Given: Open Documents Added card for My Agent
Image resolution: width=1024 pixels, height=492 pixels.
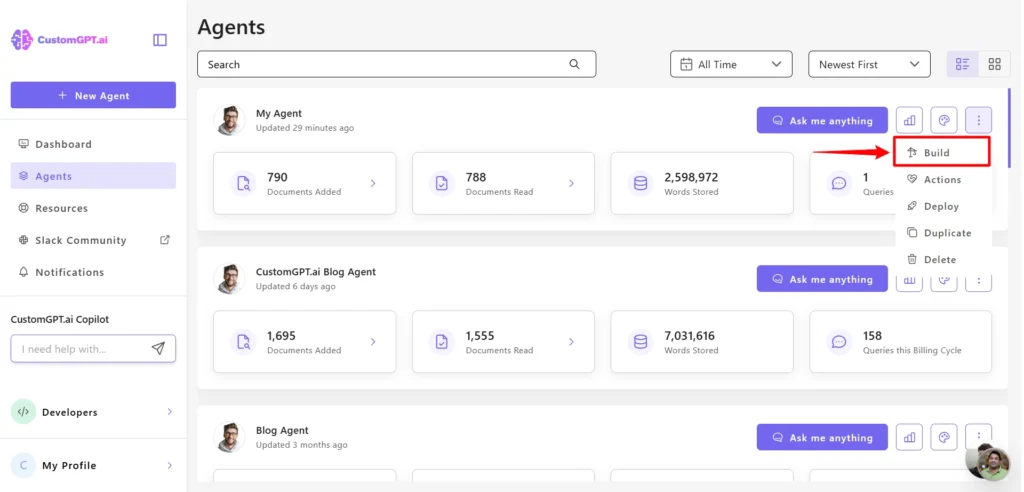Looking at the screenshot, I should tap(305, 183).
